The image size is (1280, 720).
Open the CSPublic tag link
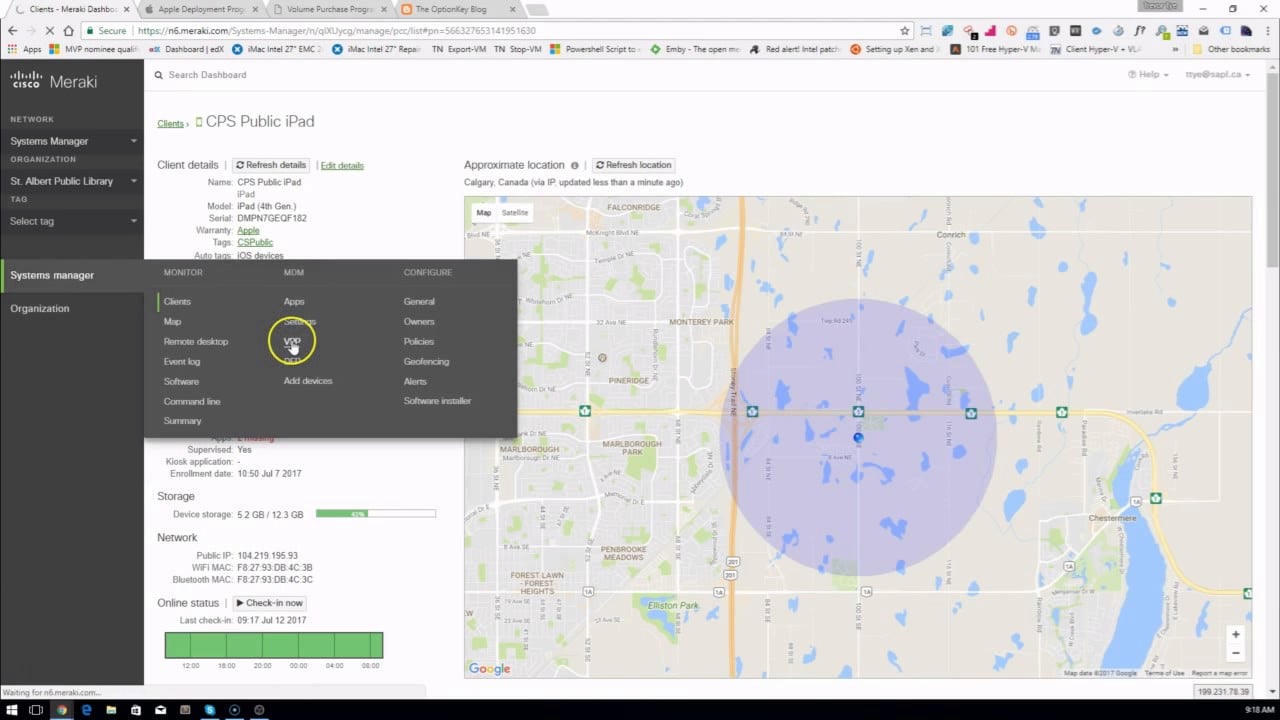coord(255,242)
